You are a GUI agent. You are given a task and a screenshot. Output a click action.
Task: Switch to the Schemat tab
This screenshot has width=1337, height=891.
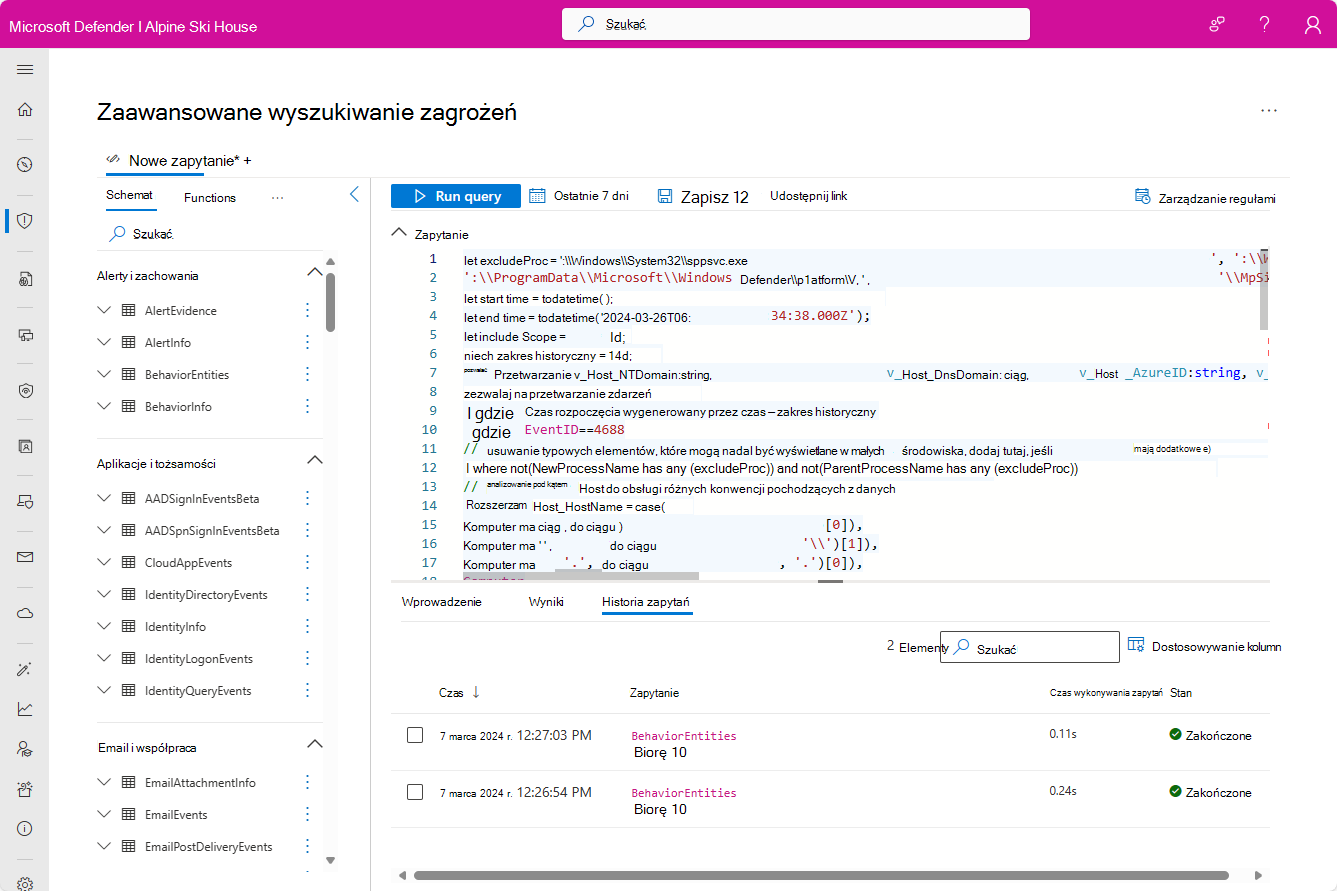tap(129, 196)
